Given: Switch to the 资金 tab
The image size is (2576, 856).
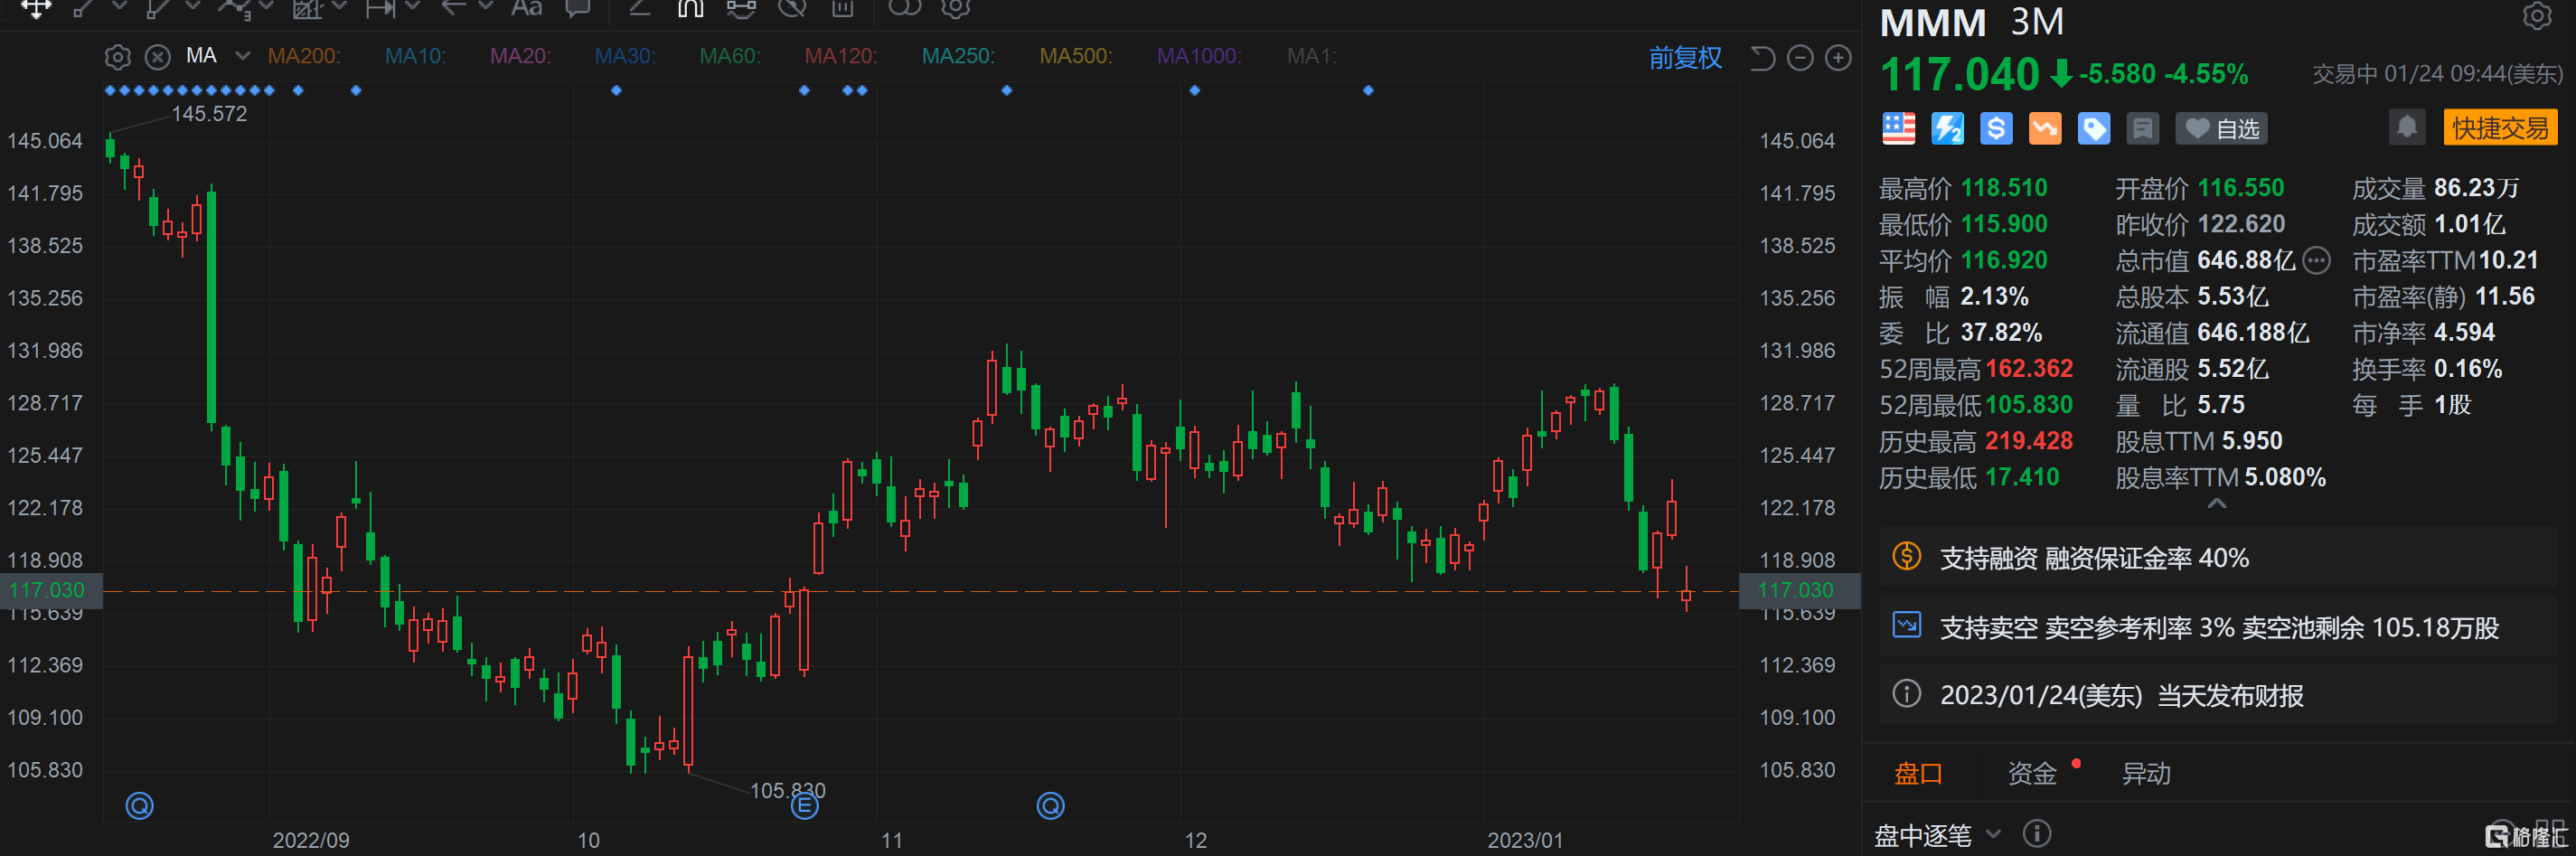Looking at the screenshot, I should coord(2032,774).
